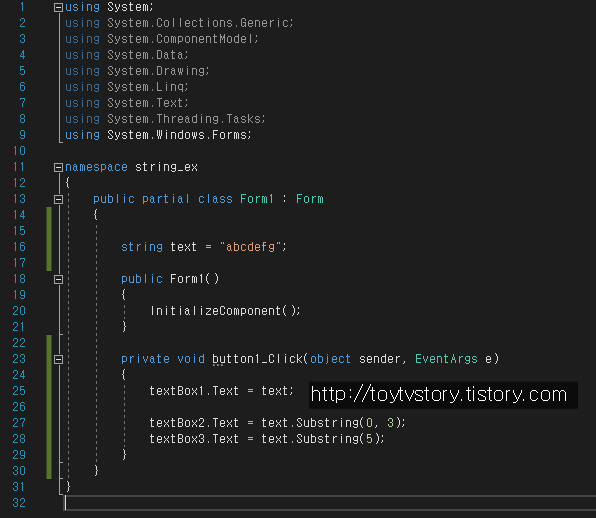Collapse the Form1() constructor block
The height and width of the screenshot is (518, 596).
point(58,279)
